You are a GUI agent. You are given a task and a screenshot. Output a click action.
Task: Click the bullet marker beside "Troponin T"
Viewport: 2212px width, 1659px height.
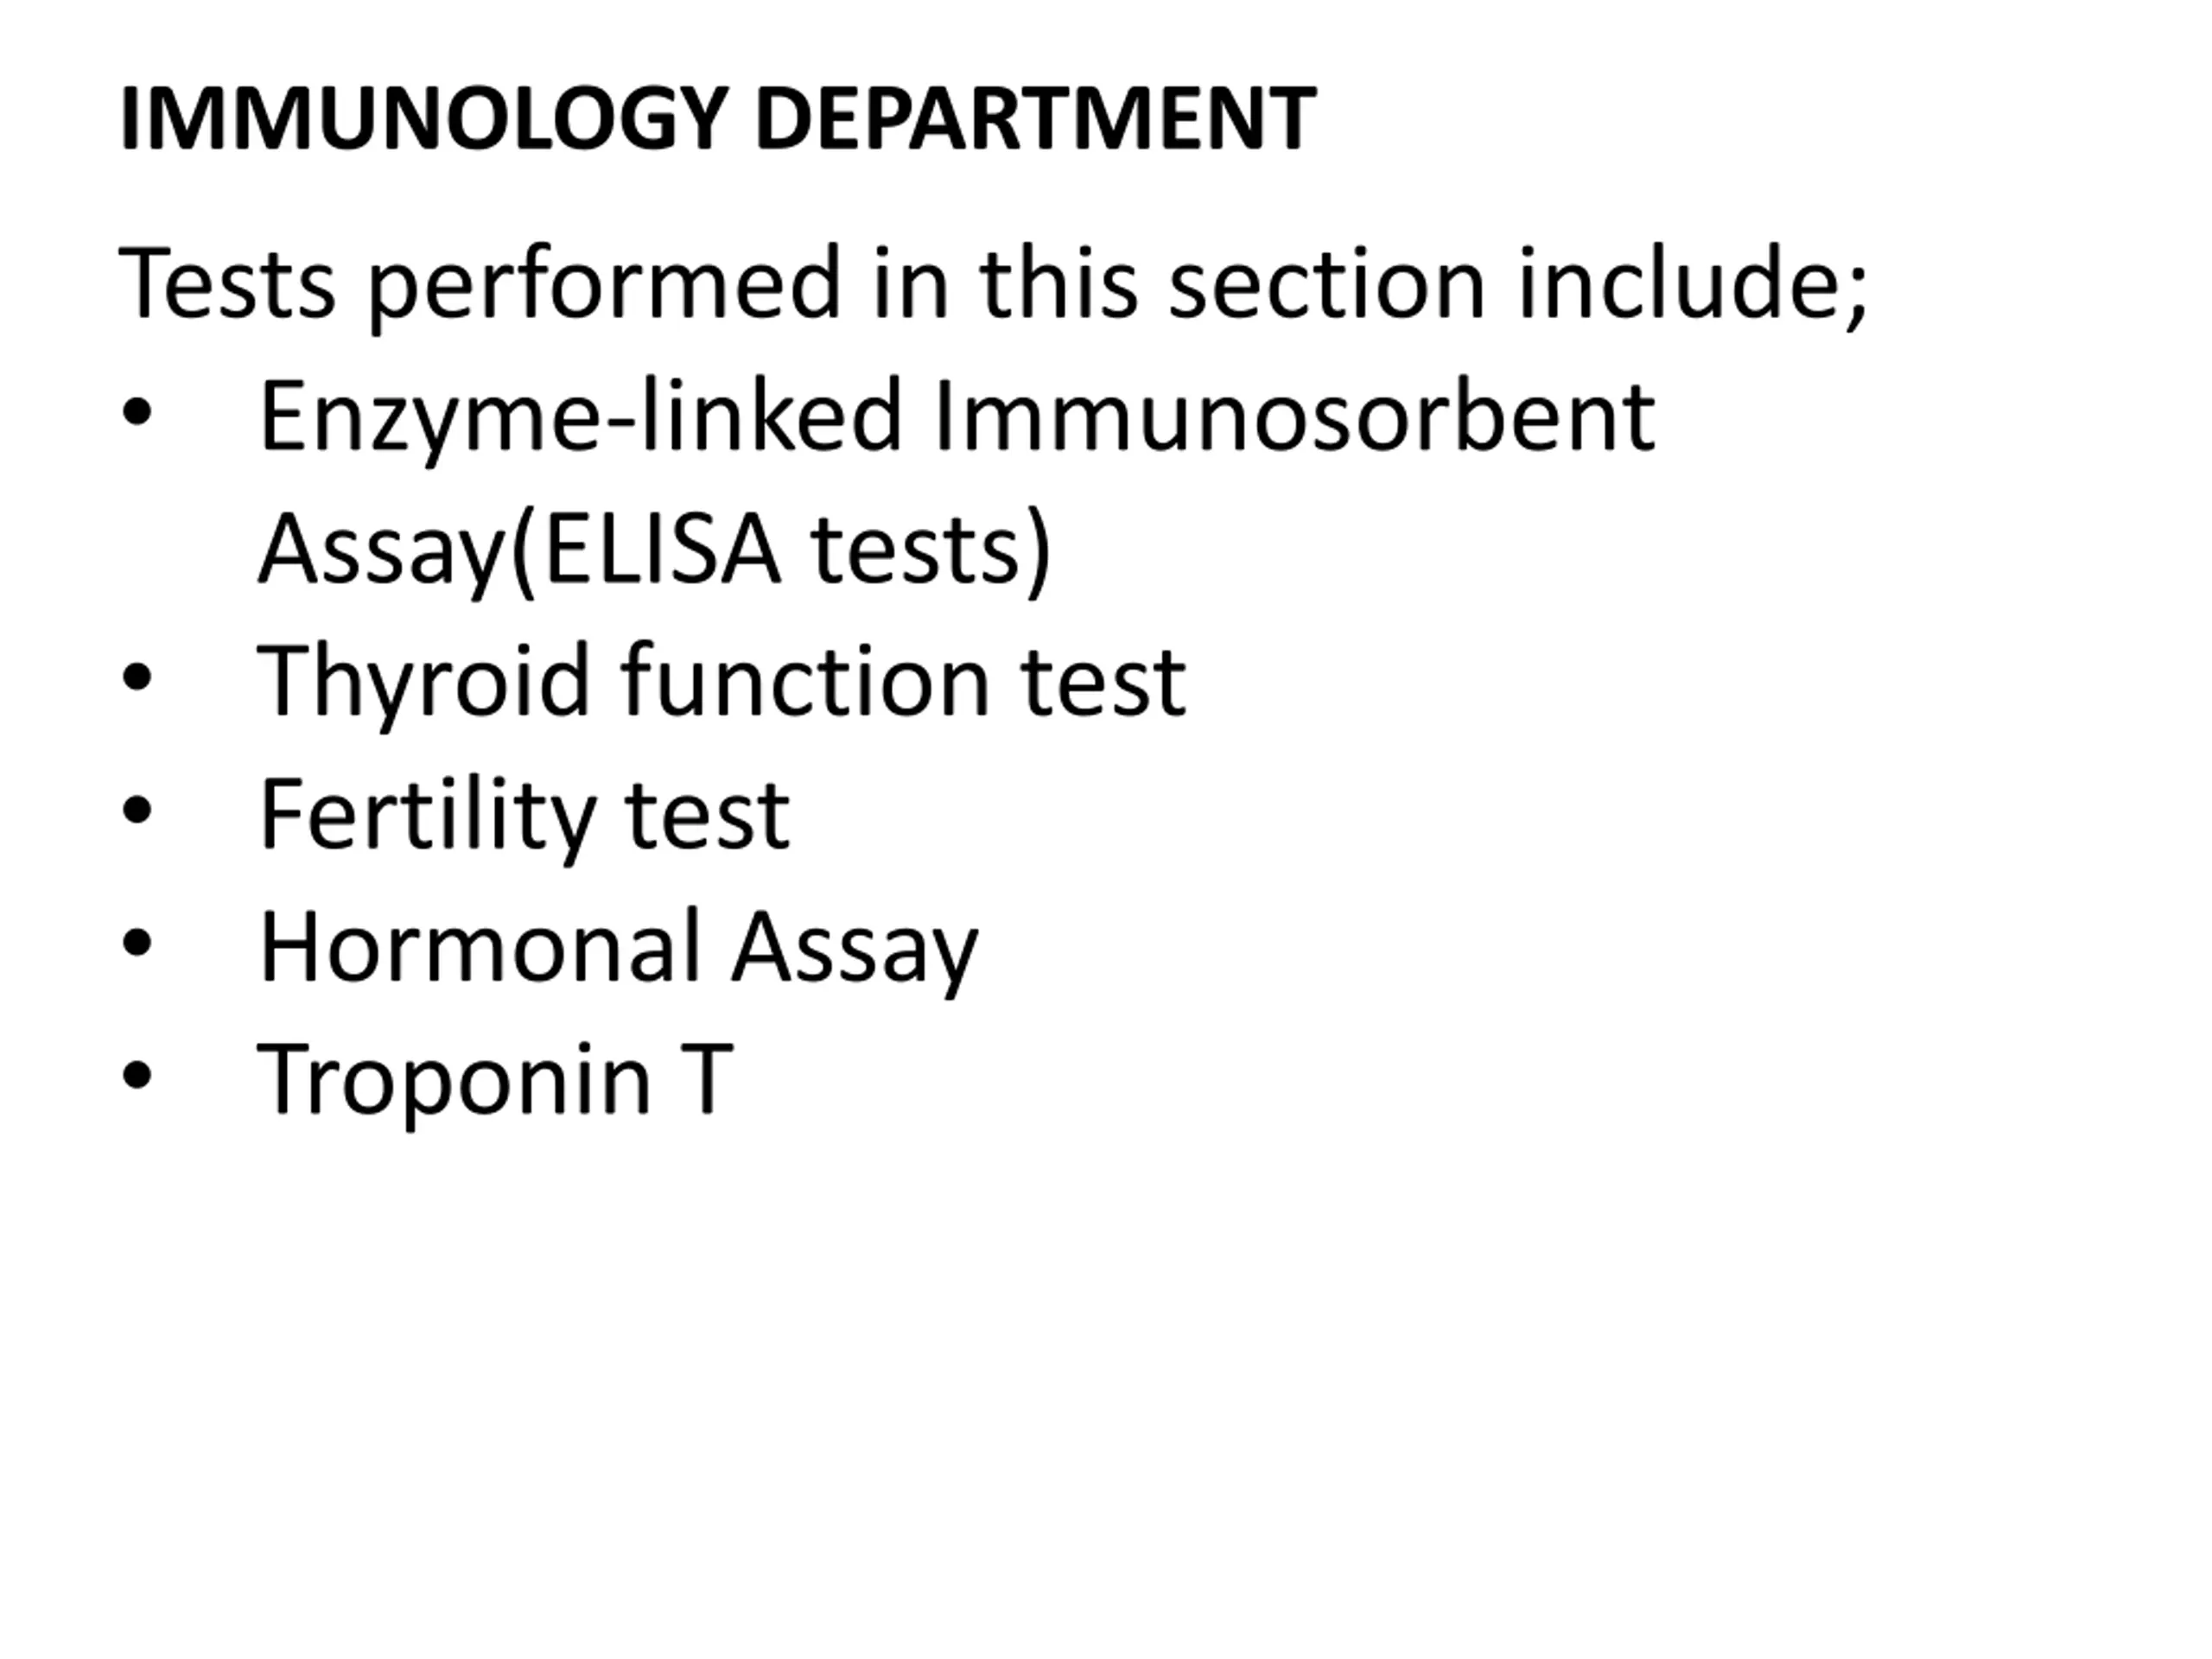click(x=136, y=1075)
